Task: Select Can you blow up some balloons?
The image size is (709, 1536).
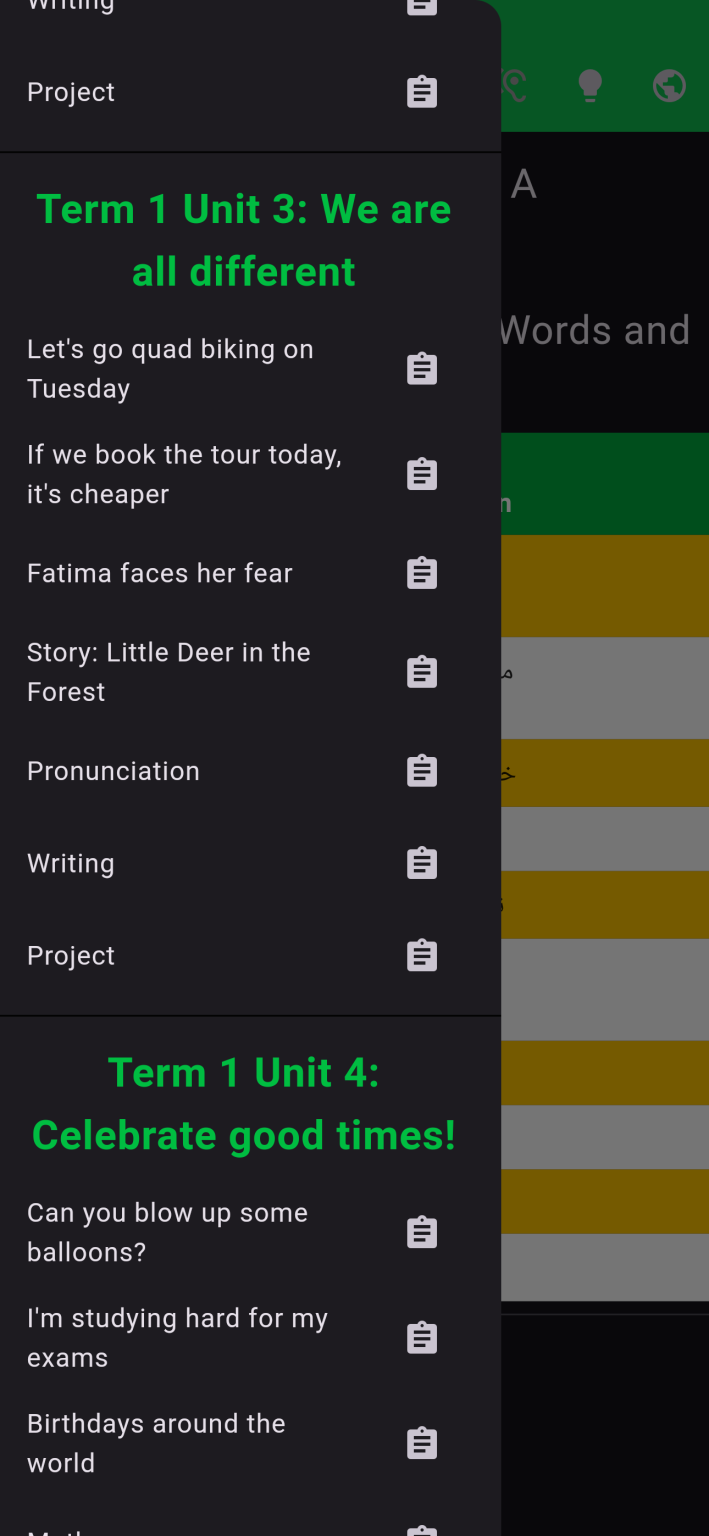Action: (x=167, y=1232)
